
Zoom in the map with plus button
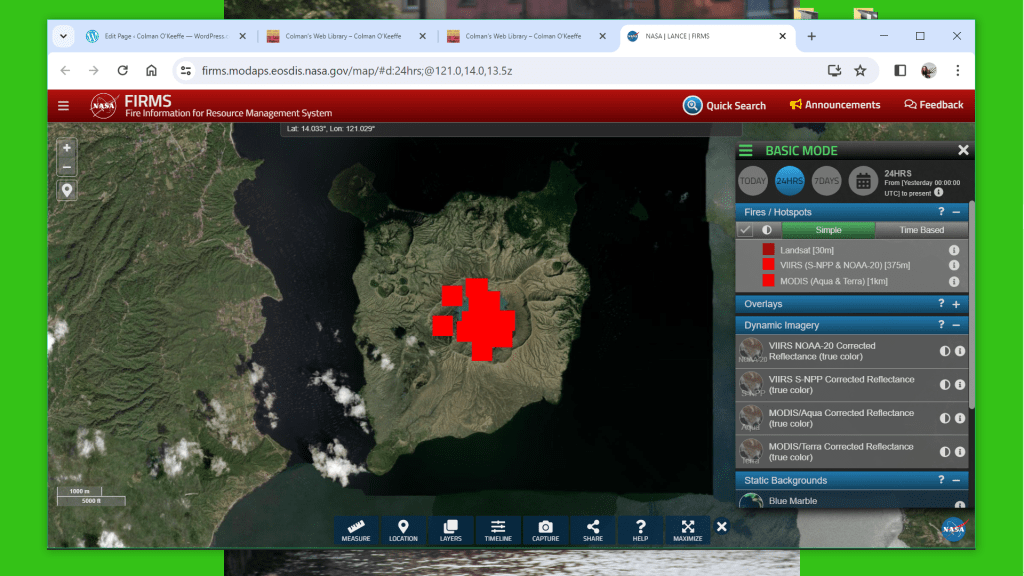point(67,147)
